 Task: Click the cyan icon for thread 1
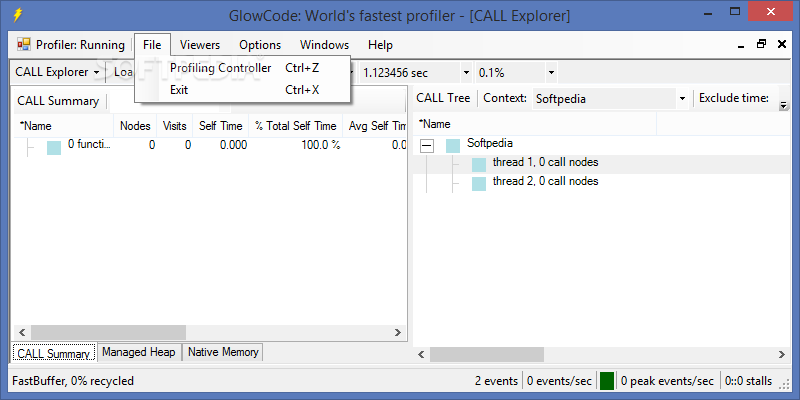click(479, 164)
